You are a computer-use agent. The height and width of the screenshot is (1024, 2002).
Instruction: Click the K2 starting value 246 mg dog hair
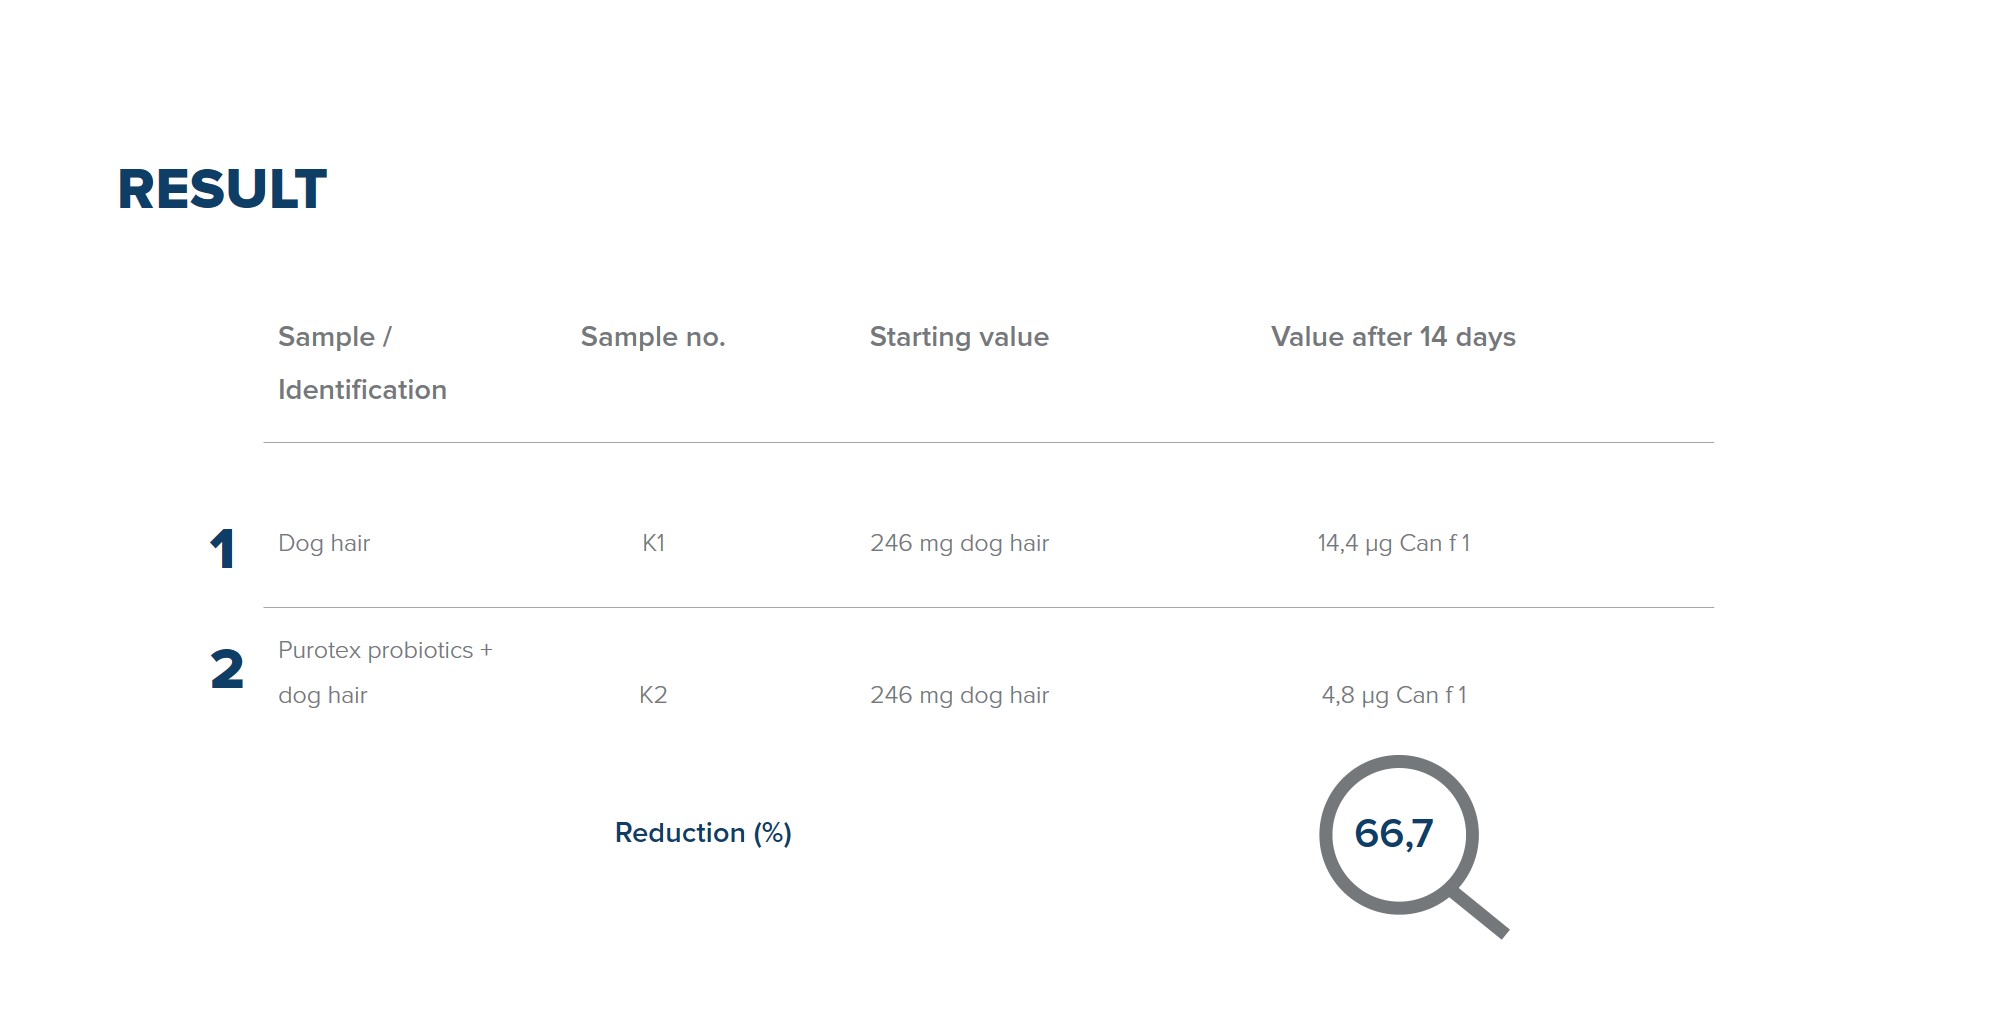coord(959,695)
